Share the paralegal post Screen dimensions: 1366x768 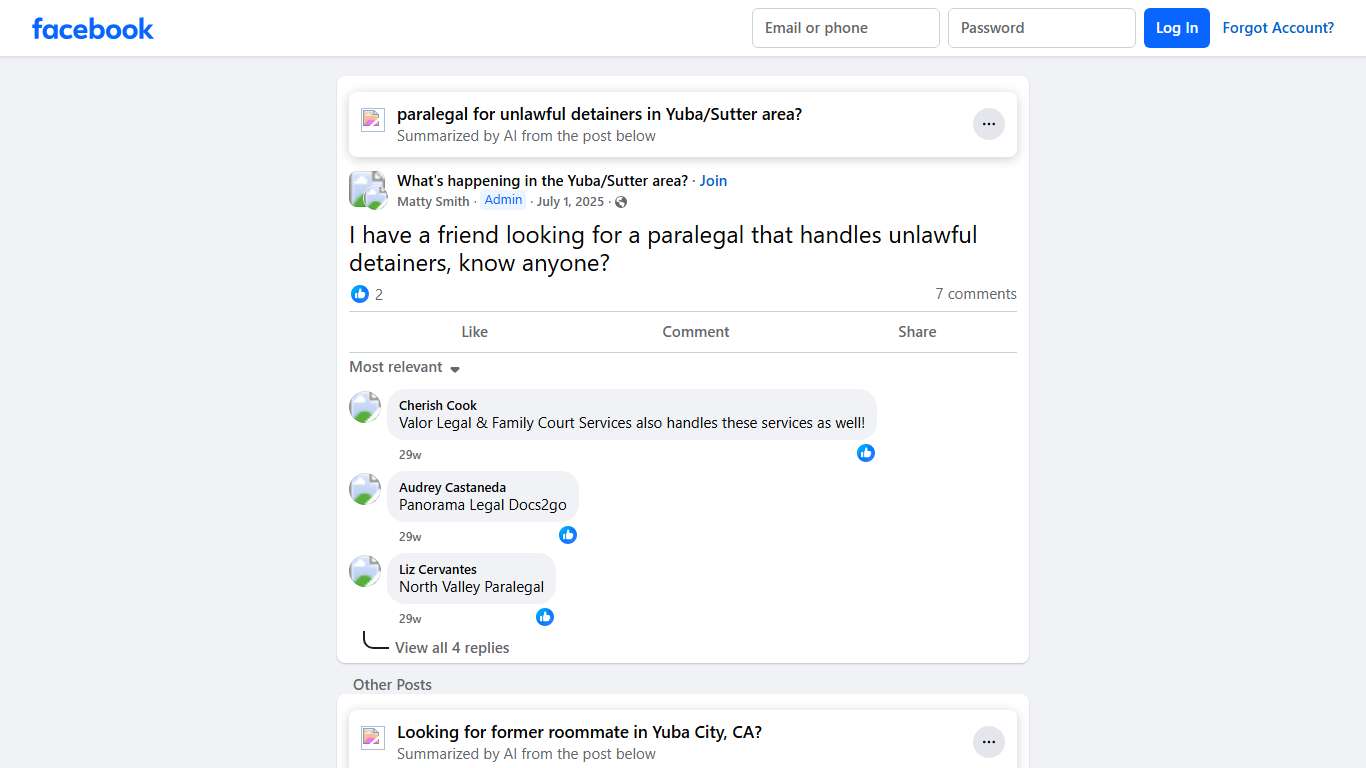tap(917, 332)
